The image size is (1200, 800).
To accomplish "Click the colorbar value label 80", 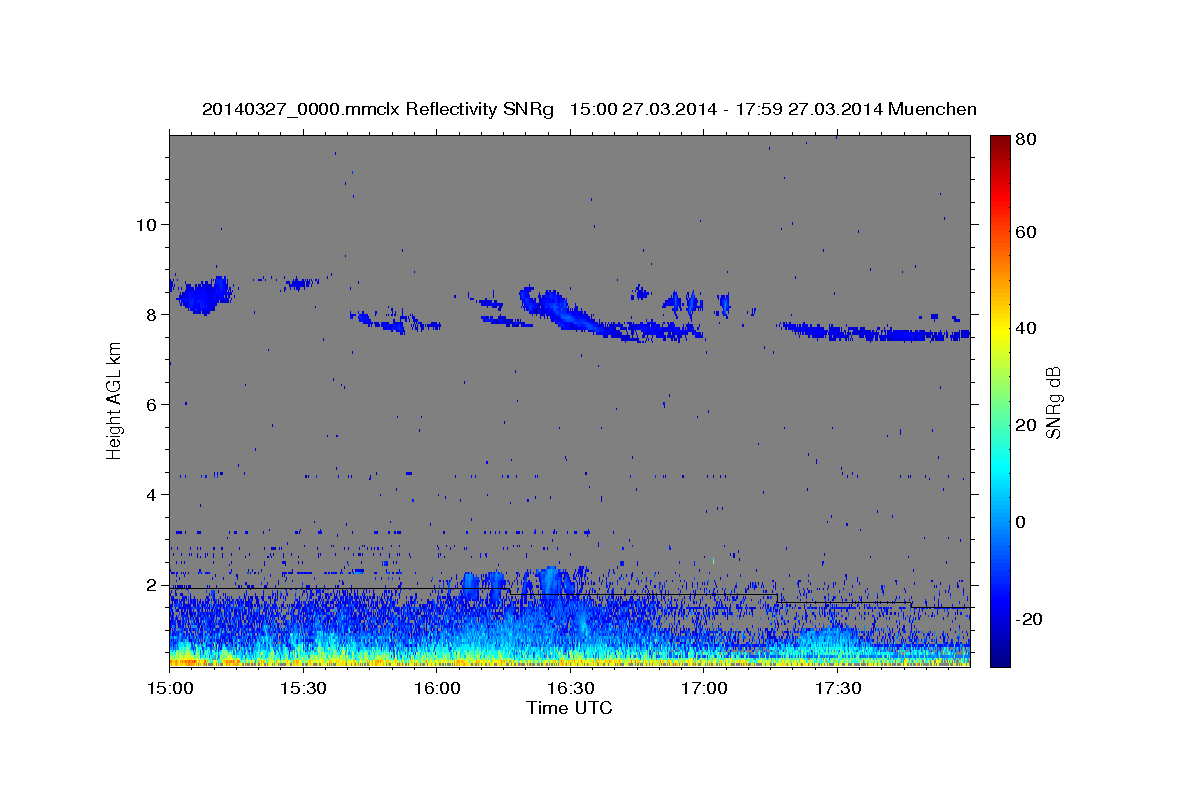I will pyautogui.click(x=1026, y=139).
